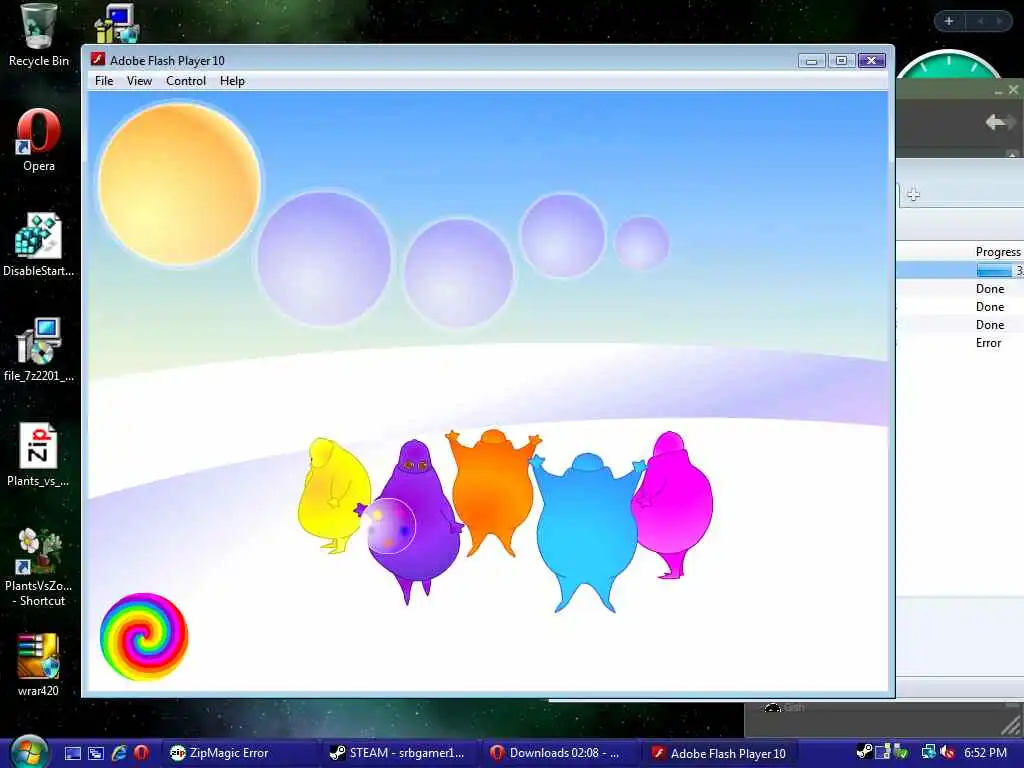
Task: Select the file_7z2201_ installer desktop icon
Action: (39, 349)
